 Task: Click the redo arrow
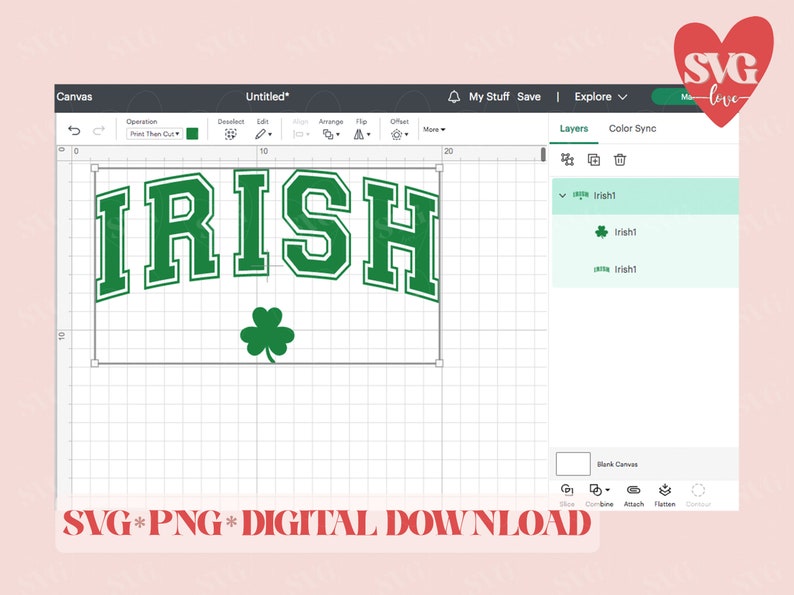(99, 131)
